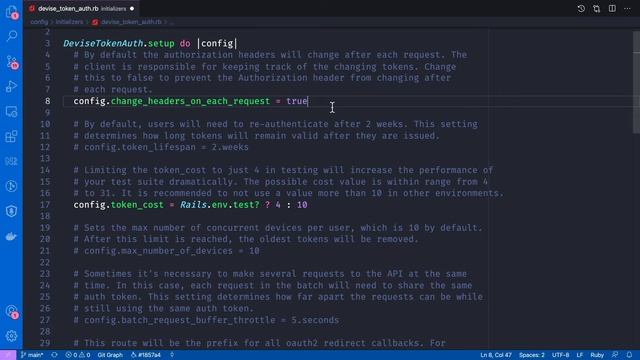The width and height of the screenshot is (640, 360).
Task: Open the Search view in the activity bar
Action: pyautogui.click(x=11, y=36)
